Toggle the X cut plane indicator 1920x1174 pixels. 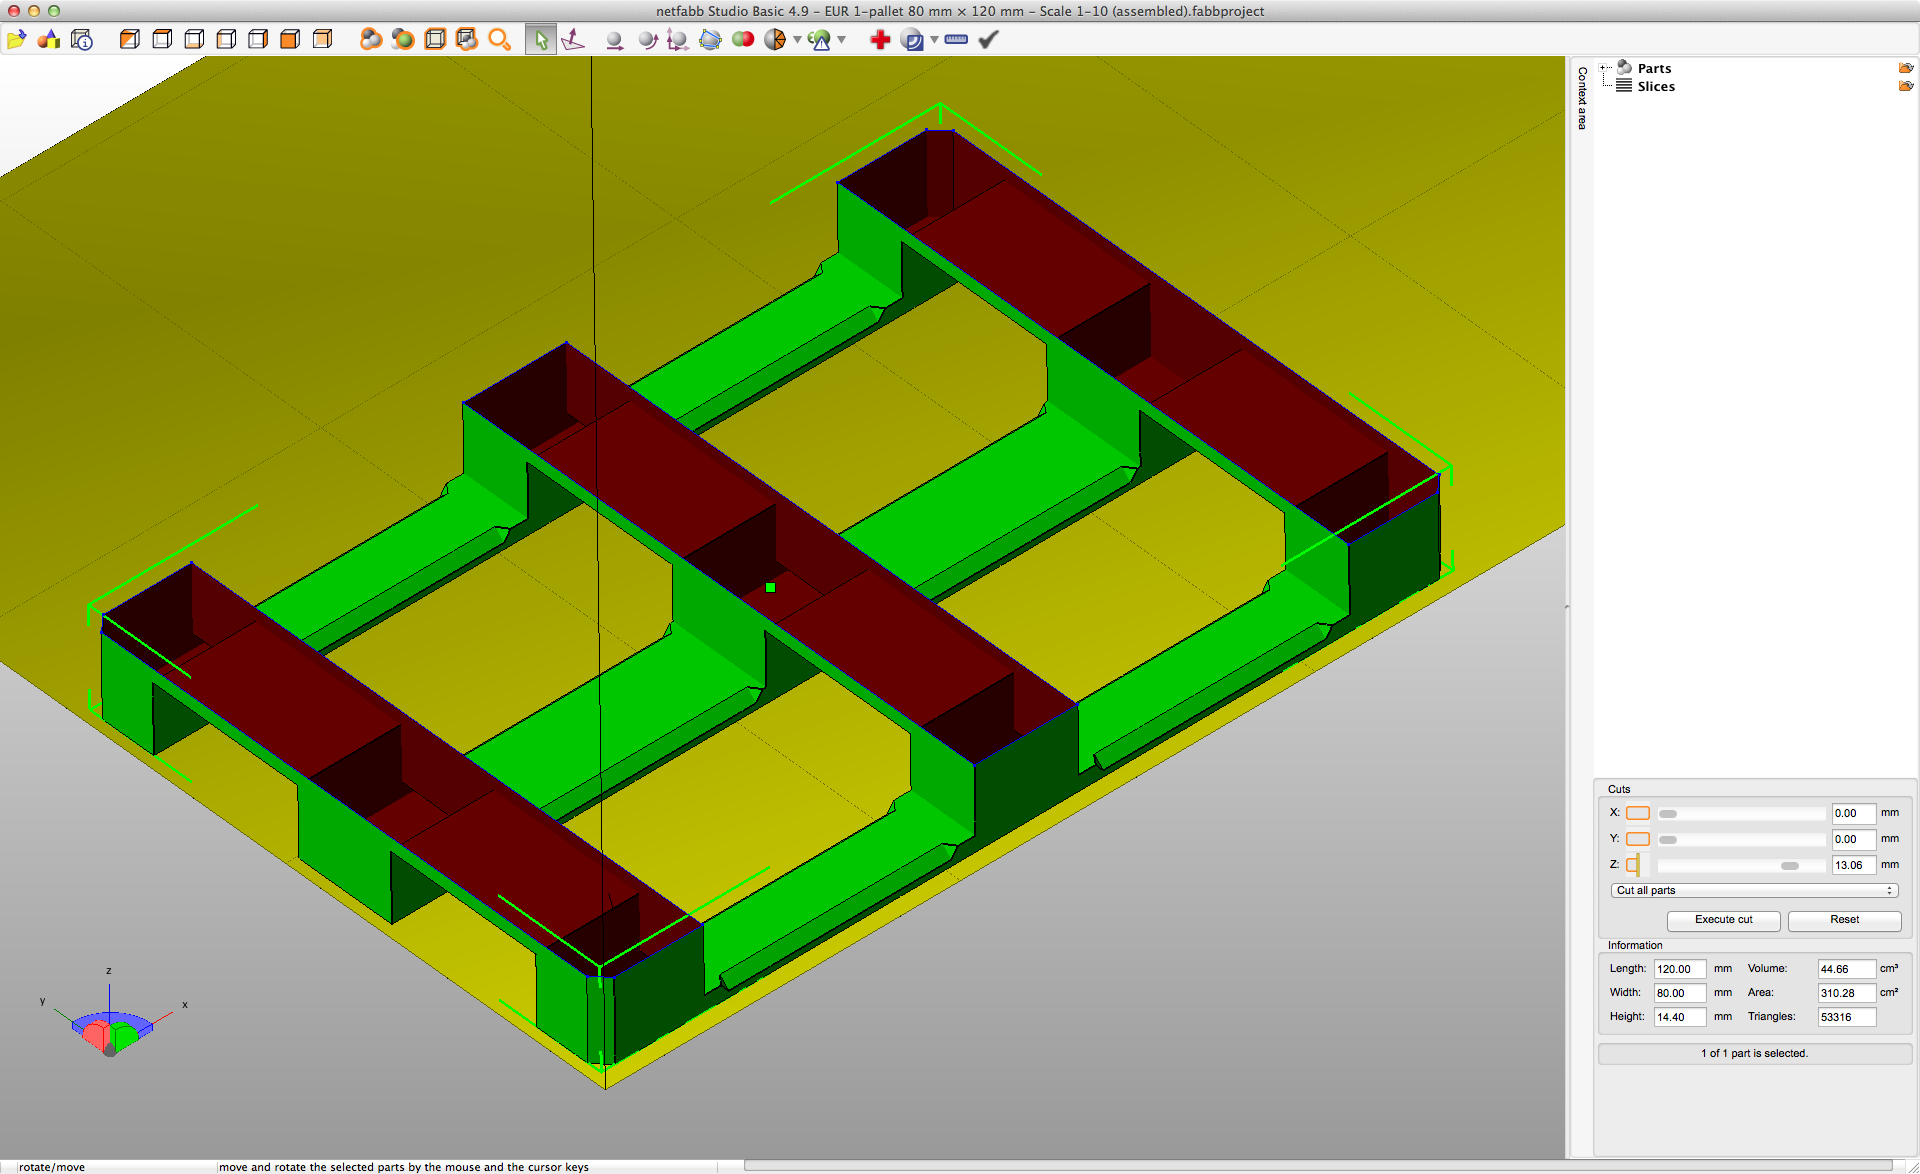pos(1637,813)
